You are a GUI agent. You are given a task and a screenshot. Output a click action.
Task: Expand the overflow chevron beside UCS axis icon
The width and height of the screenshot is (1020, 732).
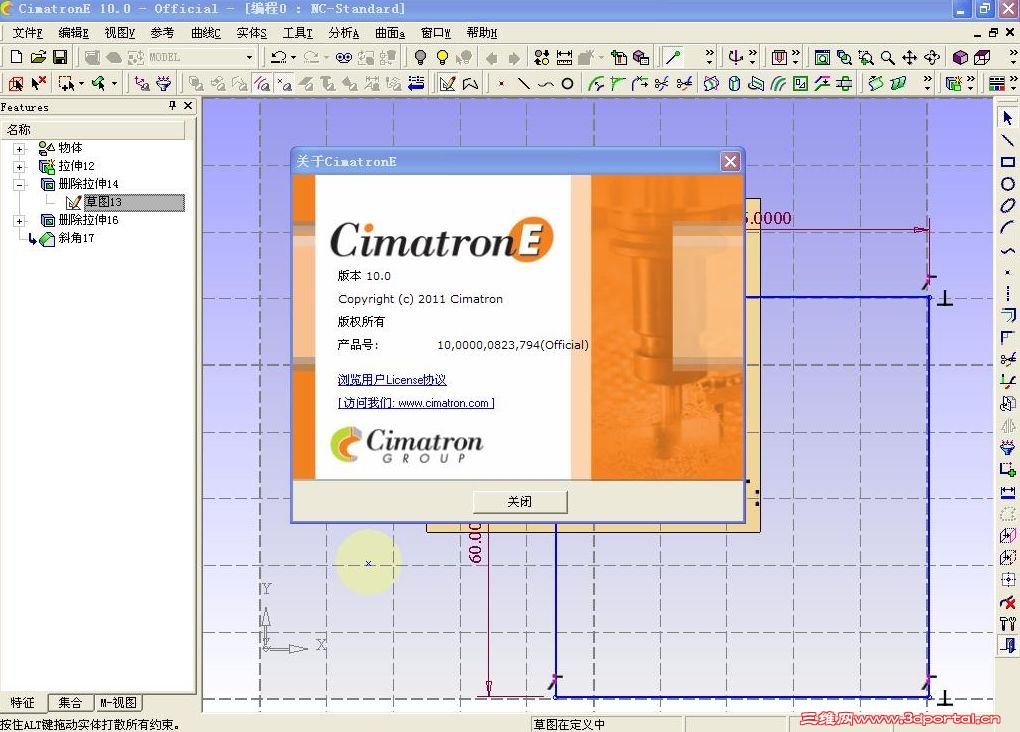(753, 57)
